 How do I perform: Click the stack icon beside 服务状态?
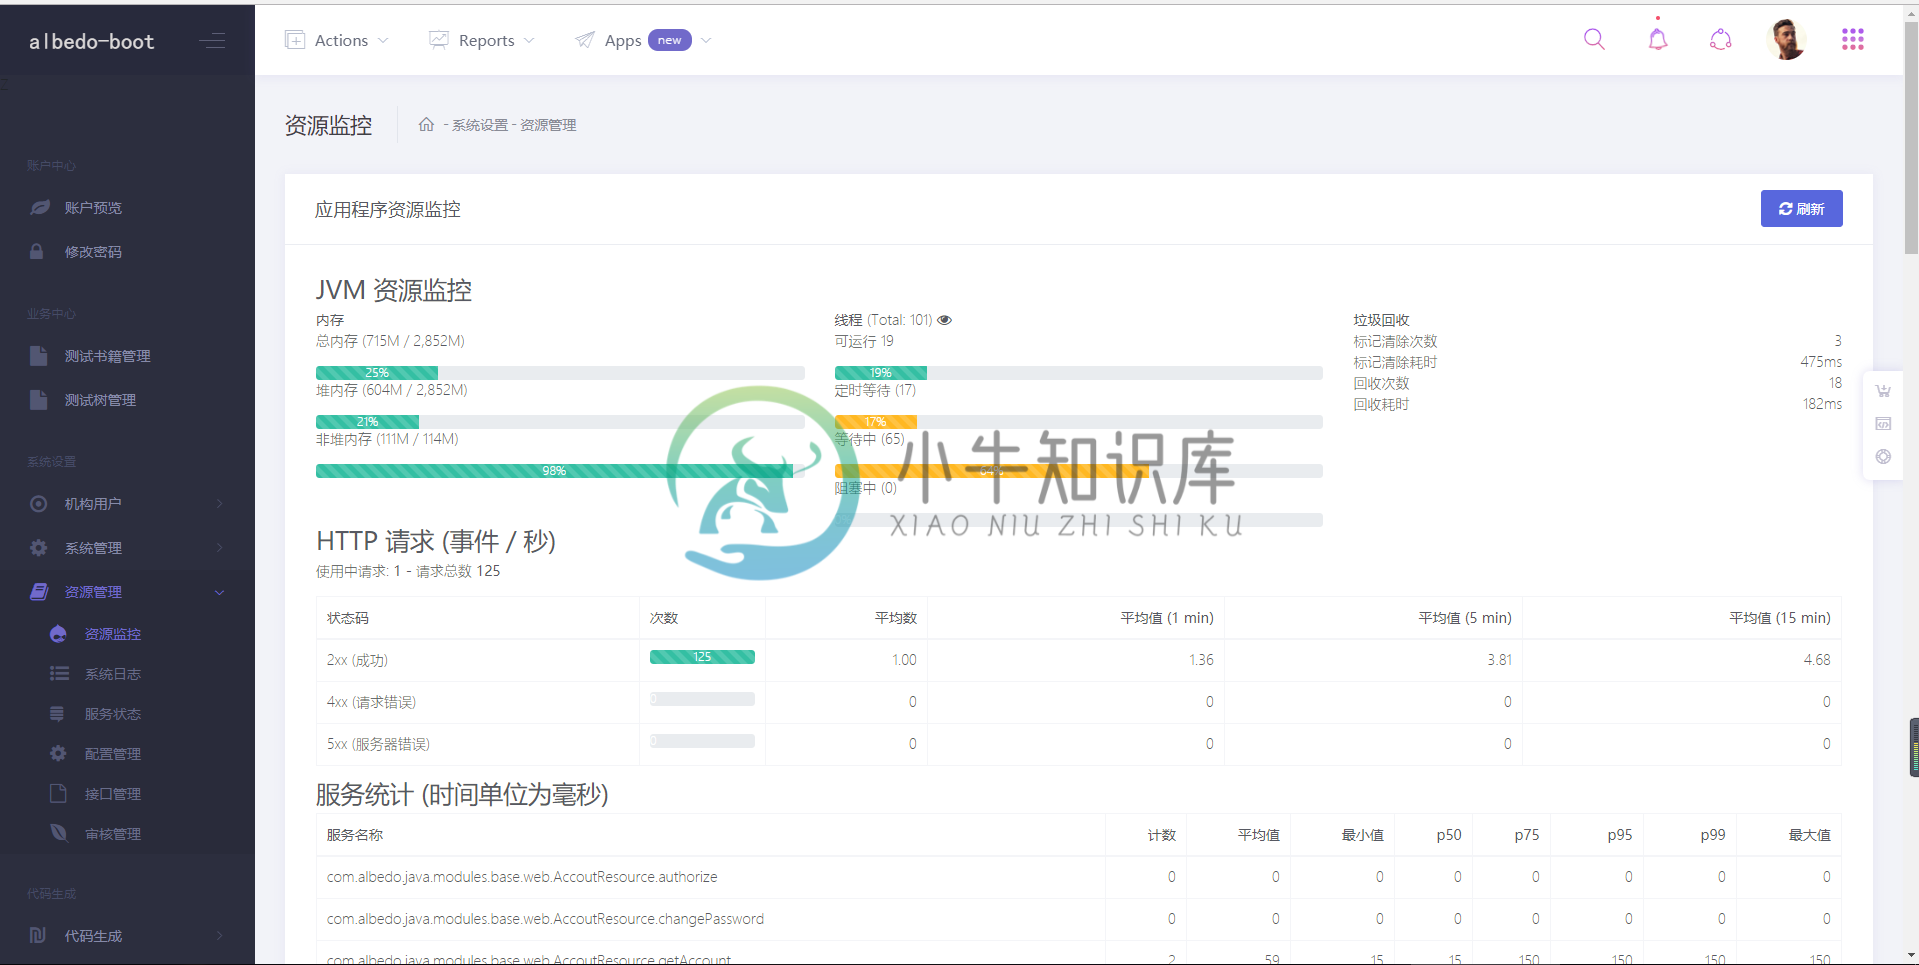click(x=57, y=713)
